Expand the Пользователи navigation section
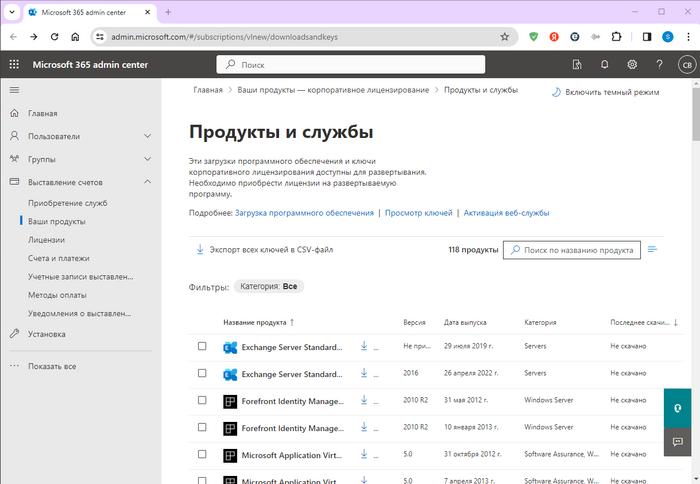Screen dimensions: 700x484 [x=147, y=136]
